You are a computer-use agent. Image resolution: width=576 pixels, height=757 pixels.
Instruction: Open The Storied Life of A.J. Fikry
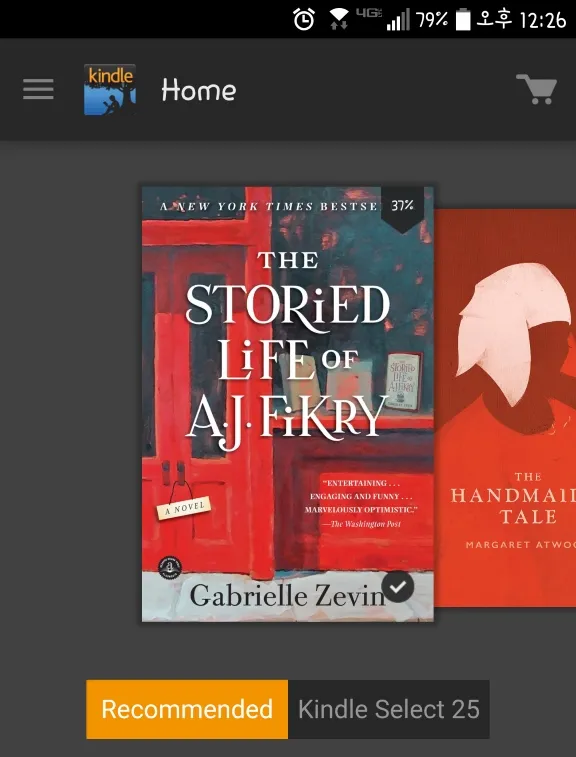[288, 404]
